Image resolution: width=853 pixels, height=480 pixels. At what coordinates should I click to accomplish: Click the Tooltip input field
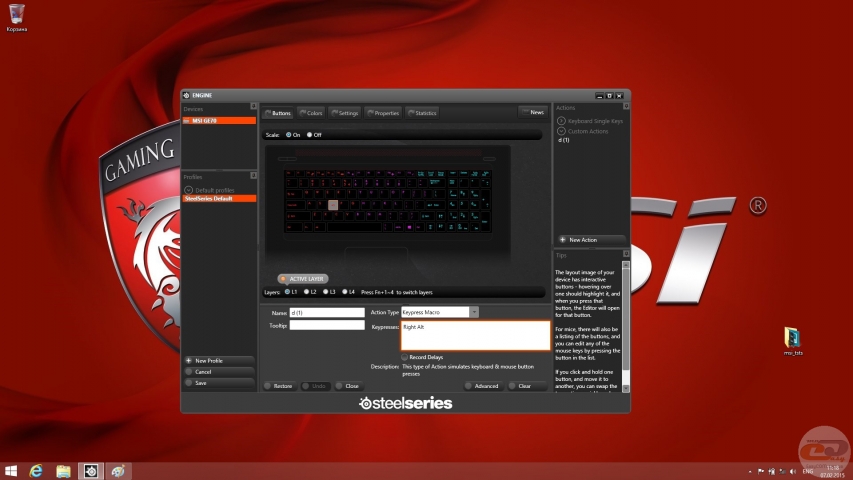click(x=327, y=325)
